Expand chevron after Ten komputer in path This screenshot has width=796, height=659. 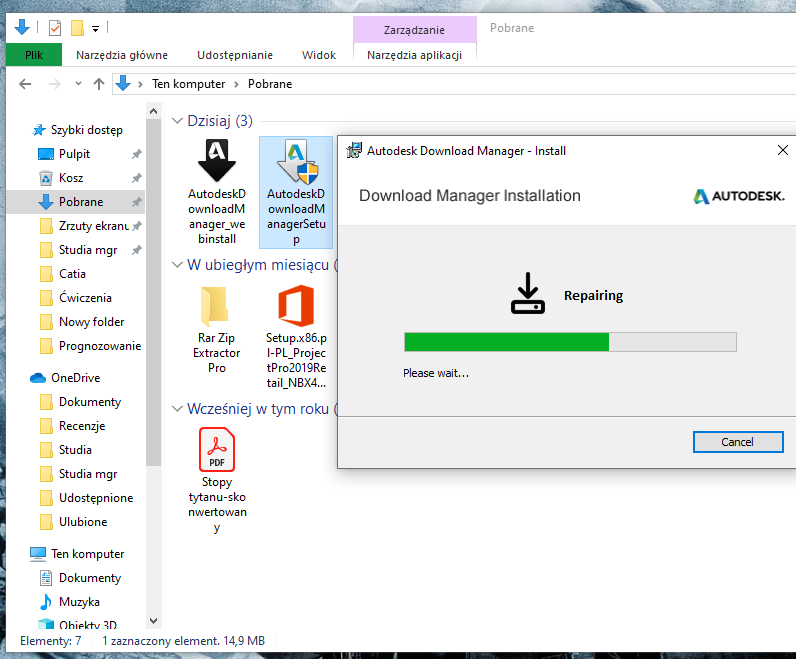click(237, 84)
